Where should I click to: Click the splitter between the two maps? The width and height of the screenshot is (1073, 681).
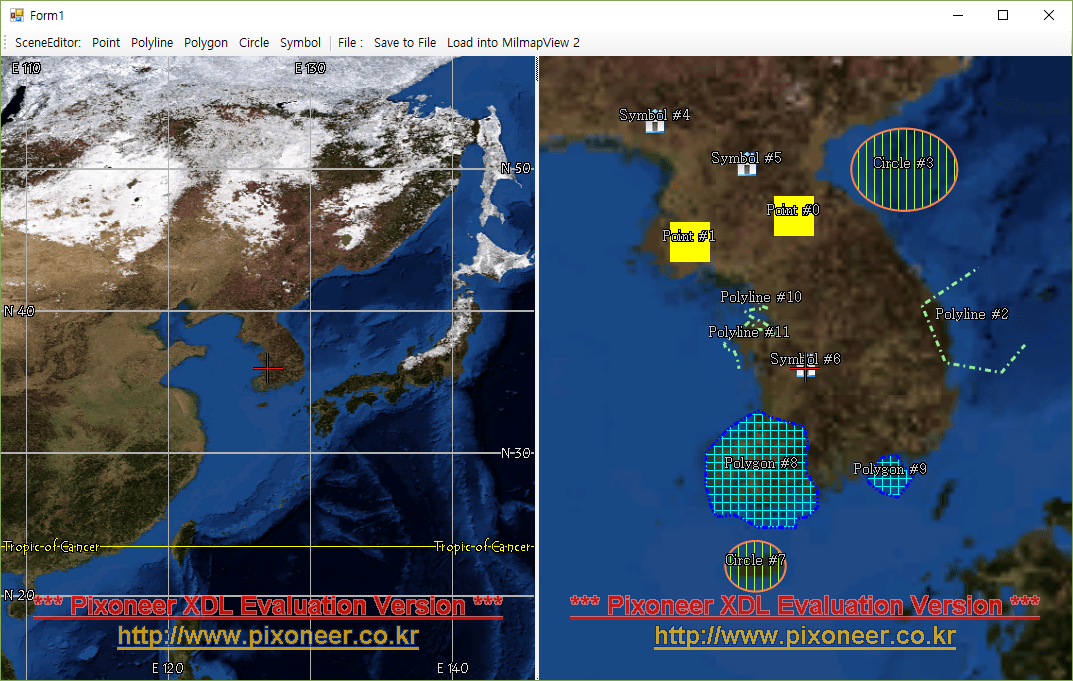(537, 368)
